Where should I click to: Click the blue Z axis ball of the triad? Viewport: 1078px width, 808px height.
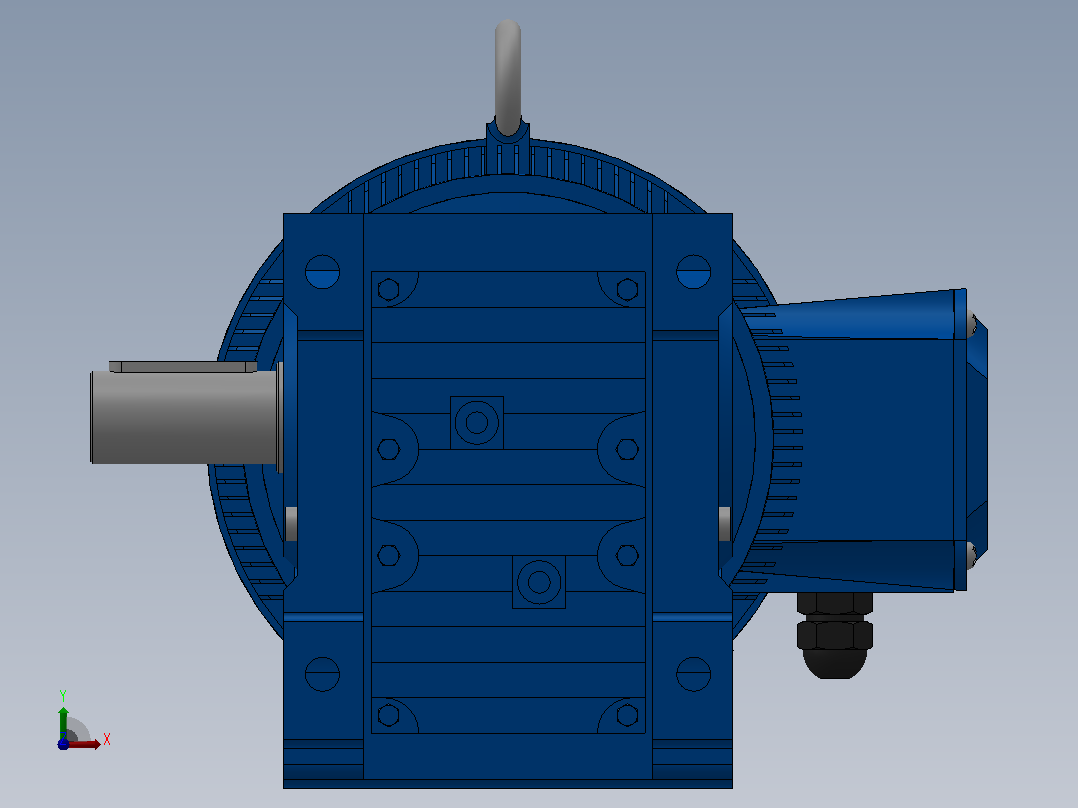click(63, 744)
